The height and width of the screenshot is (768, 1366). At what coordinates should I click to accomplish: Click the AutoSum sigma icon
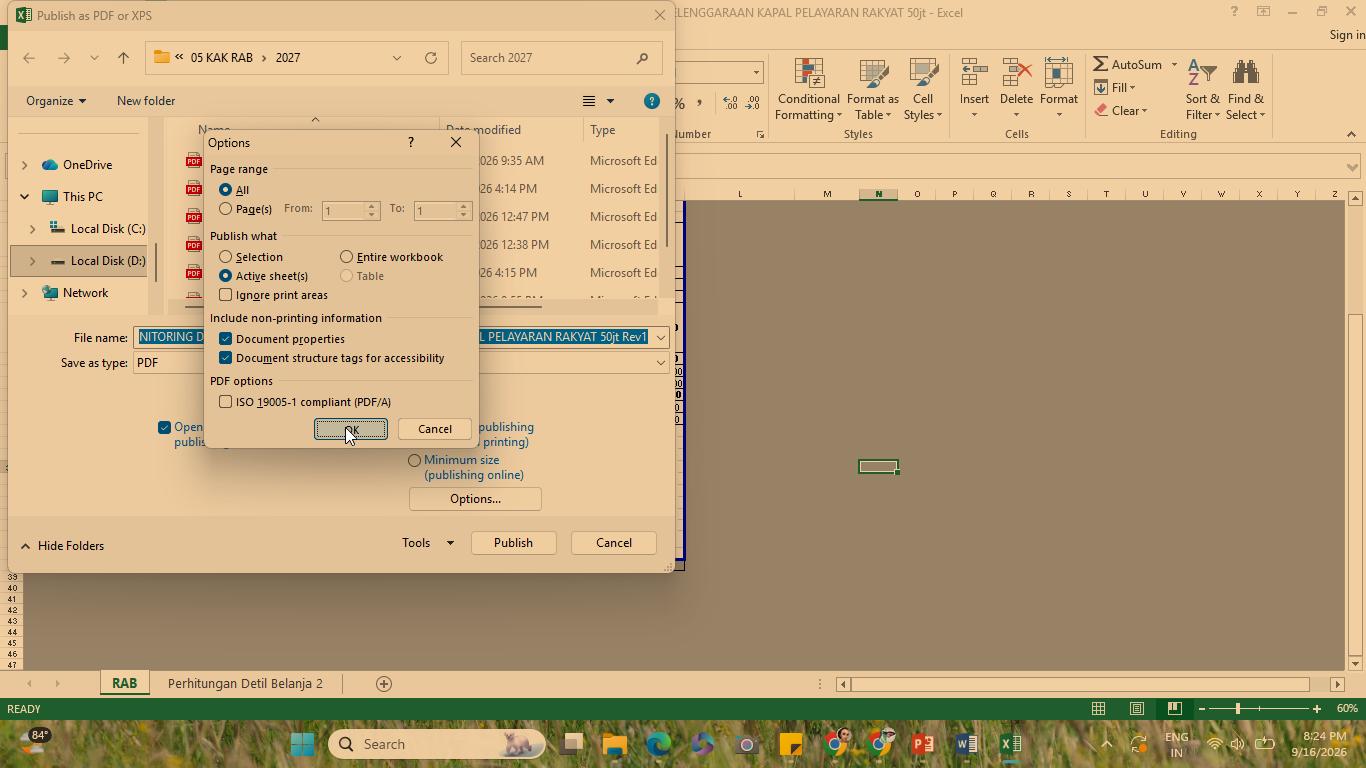1100,64
